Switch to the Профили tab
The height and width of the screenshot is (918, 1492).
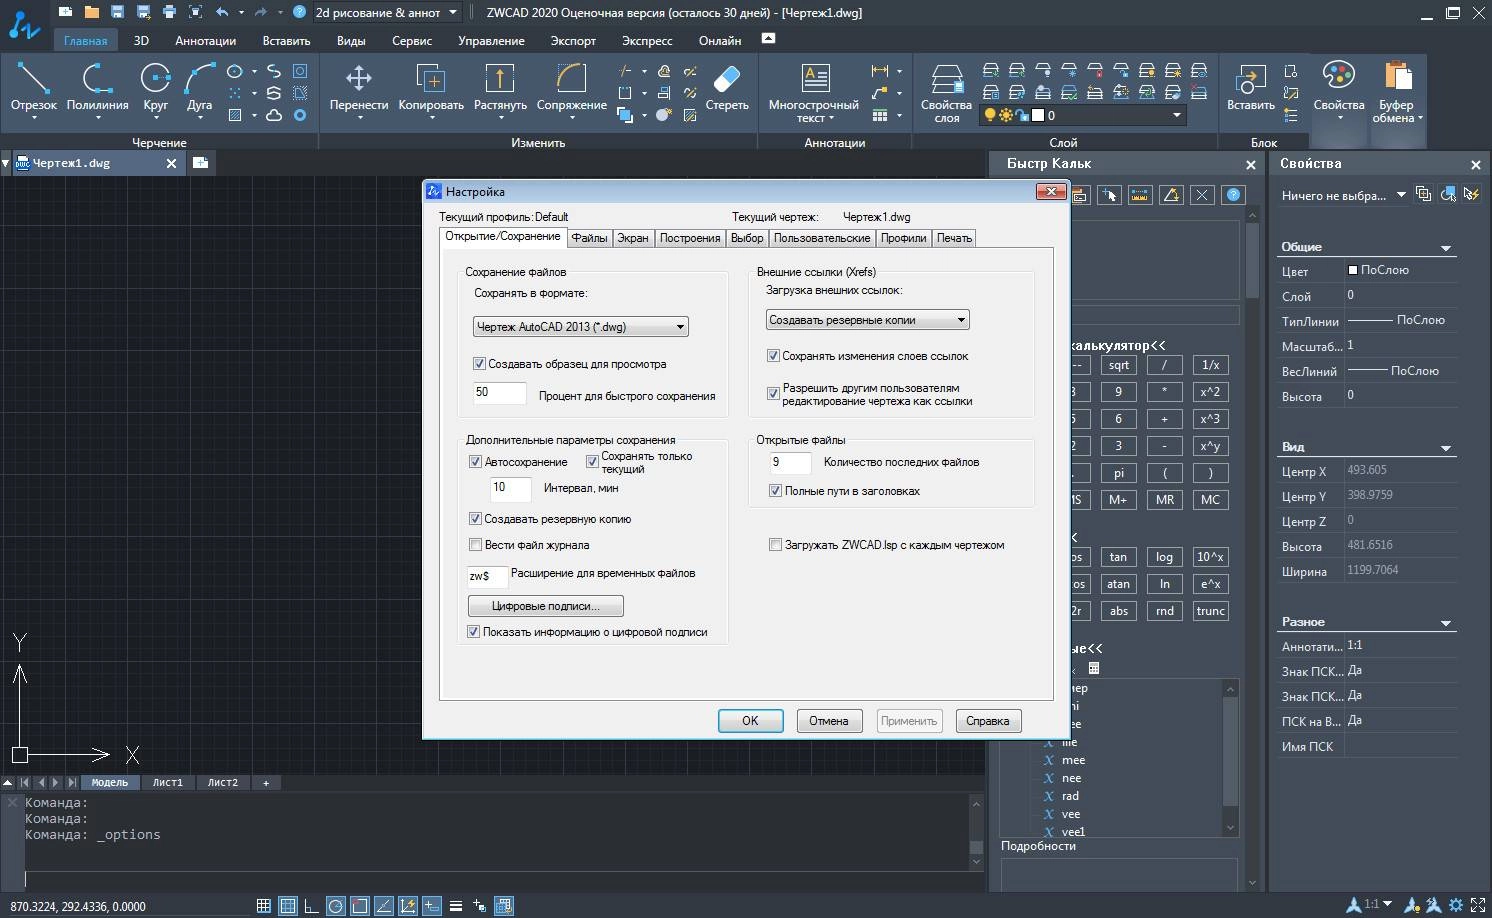[x=903, y=238]
